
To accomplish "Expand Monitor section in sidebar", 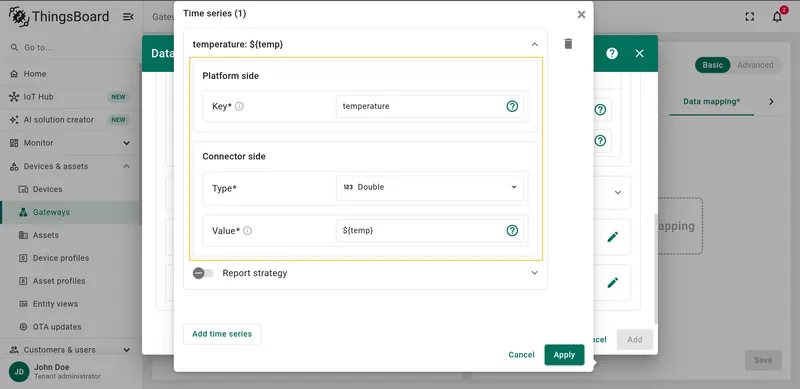I will point(70,143).
